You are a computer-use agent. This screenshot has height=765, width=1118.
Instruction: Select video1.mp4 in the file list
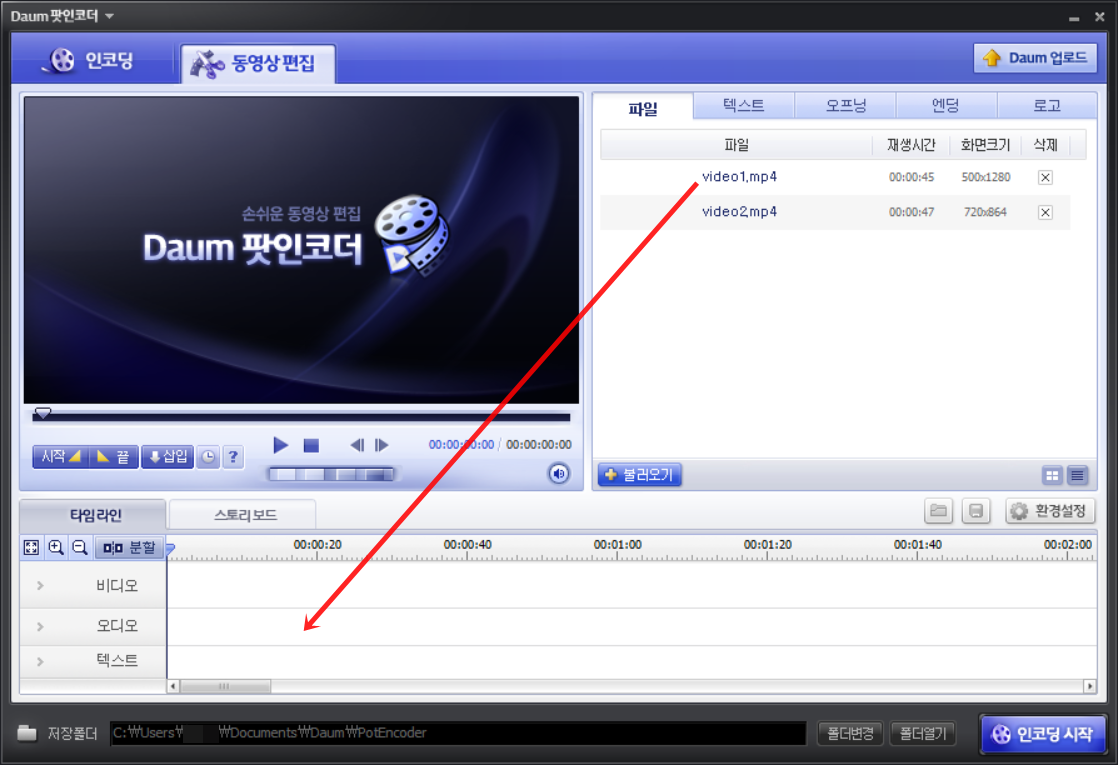[x=835, y=177]
